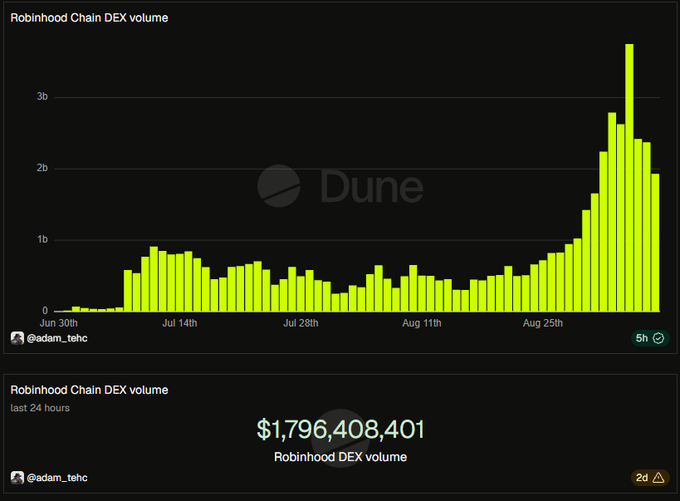The image size is (680, 501).
Task: Click the 'Jul 28th' x-axis label
Action: [301, 323]
